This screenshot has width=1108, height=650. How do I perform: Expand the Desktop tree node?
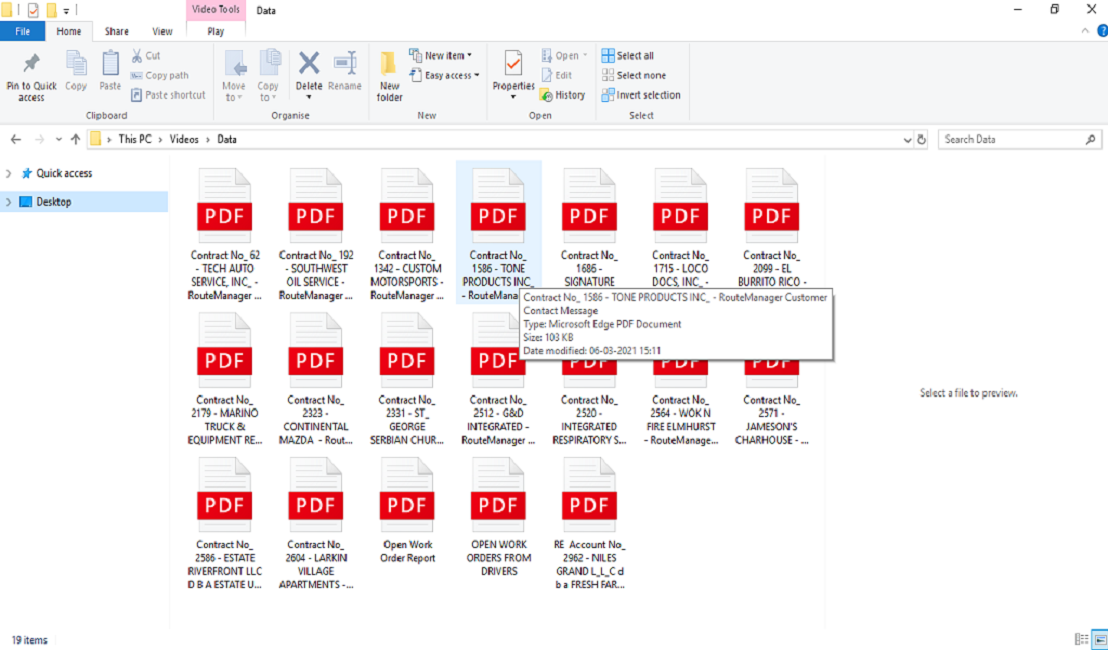[x=8, y=201]
